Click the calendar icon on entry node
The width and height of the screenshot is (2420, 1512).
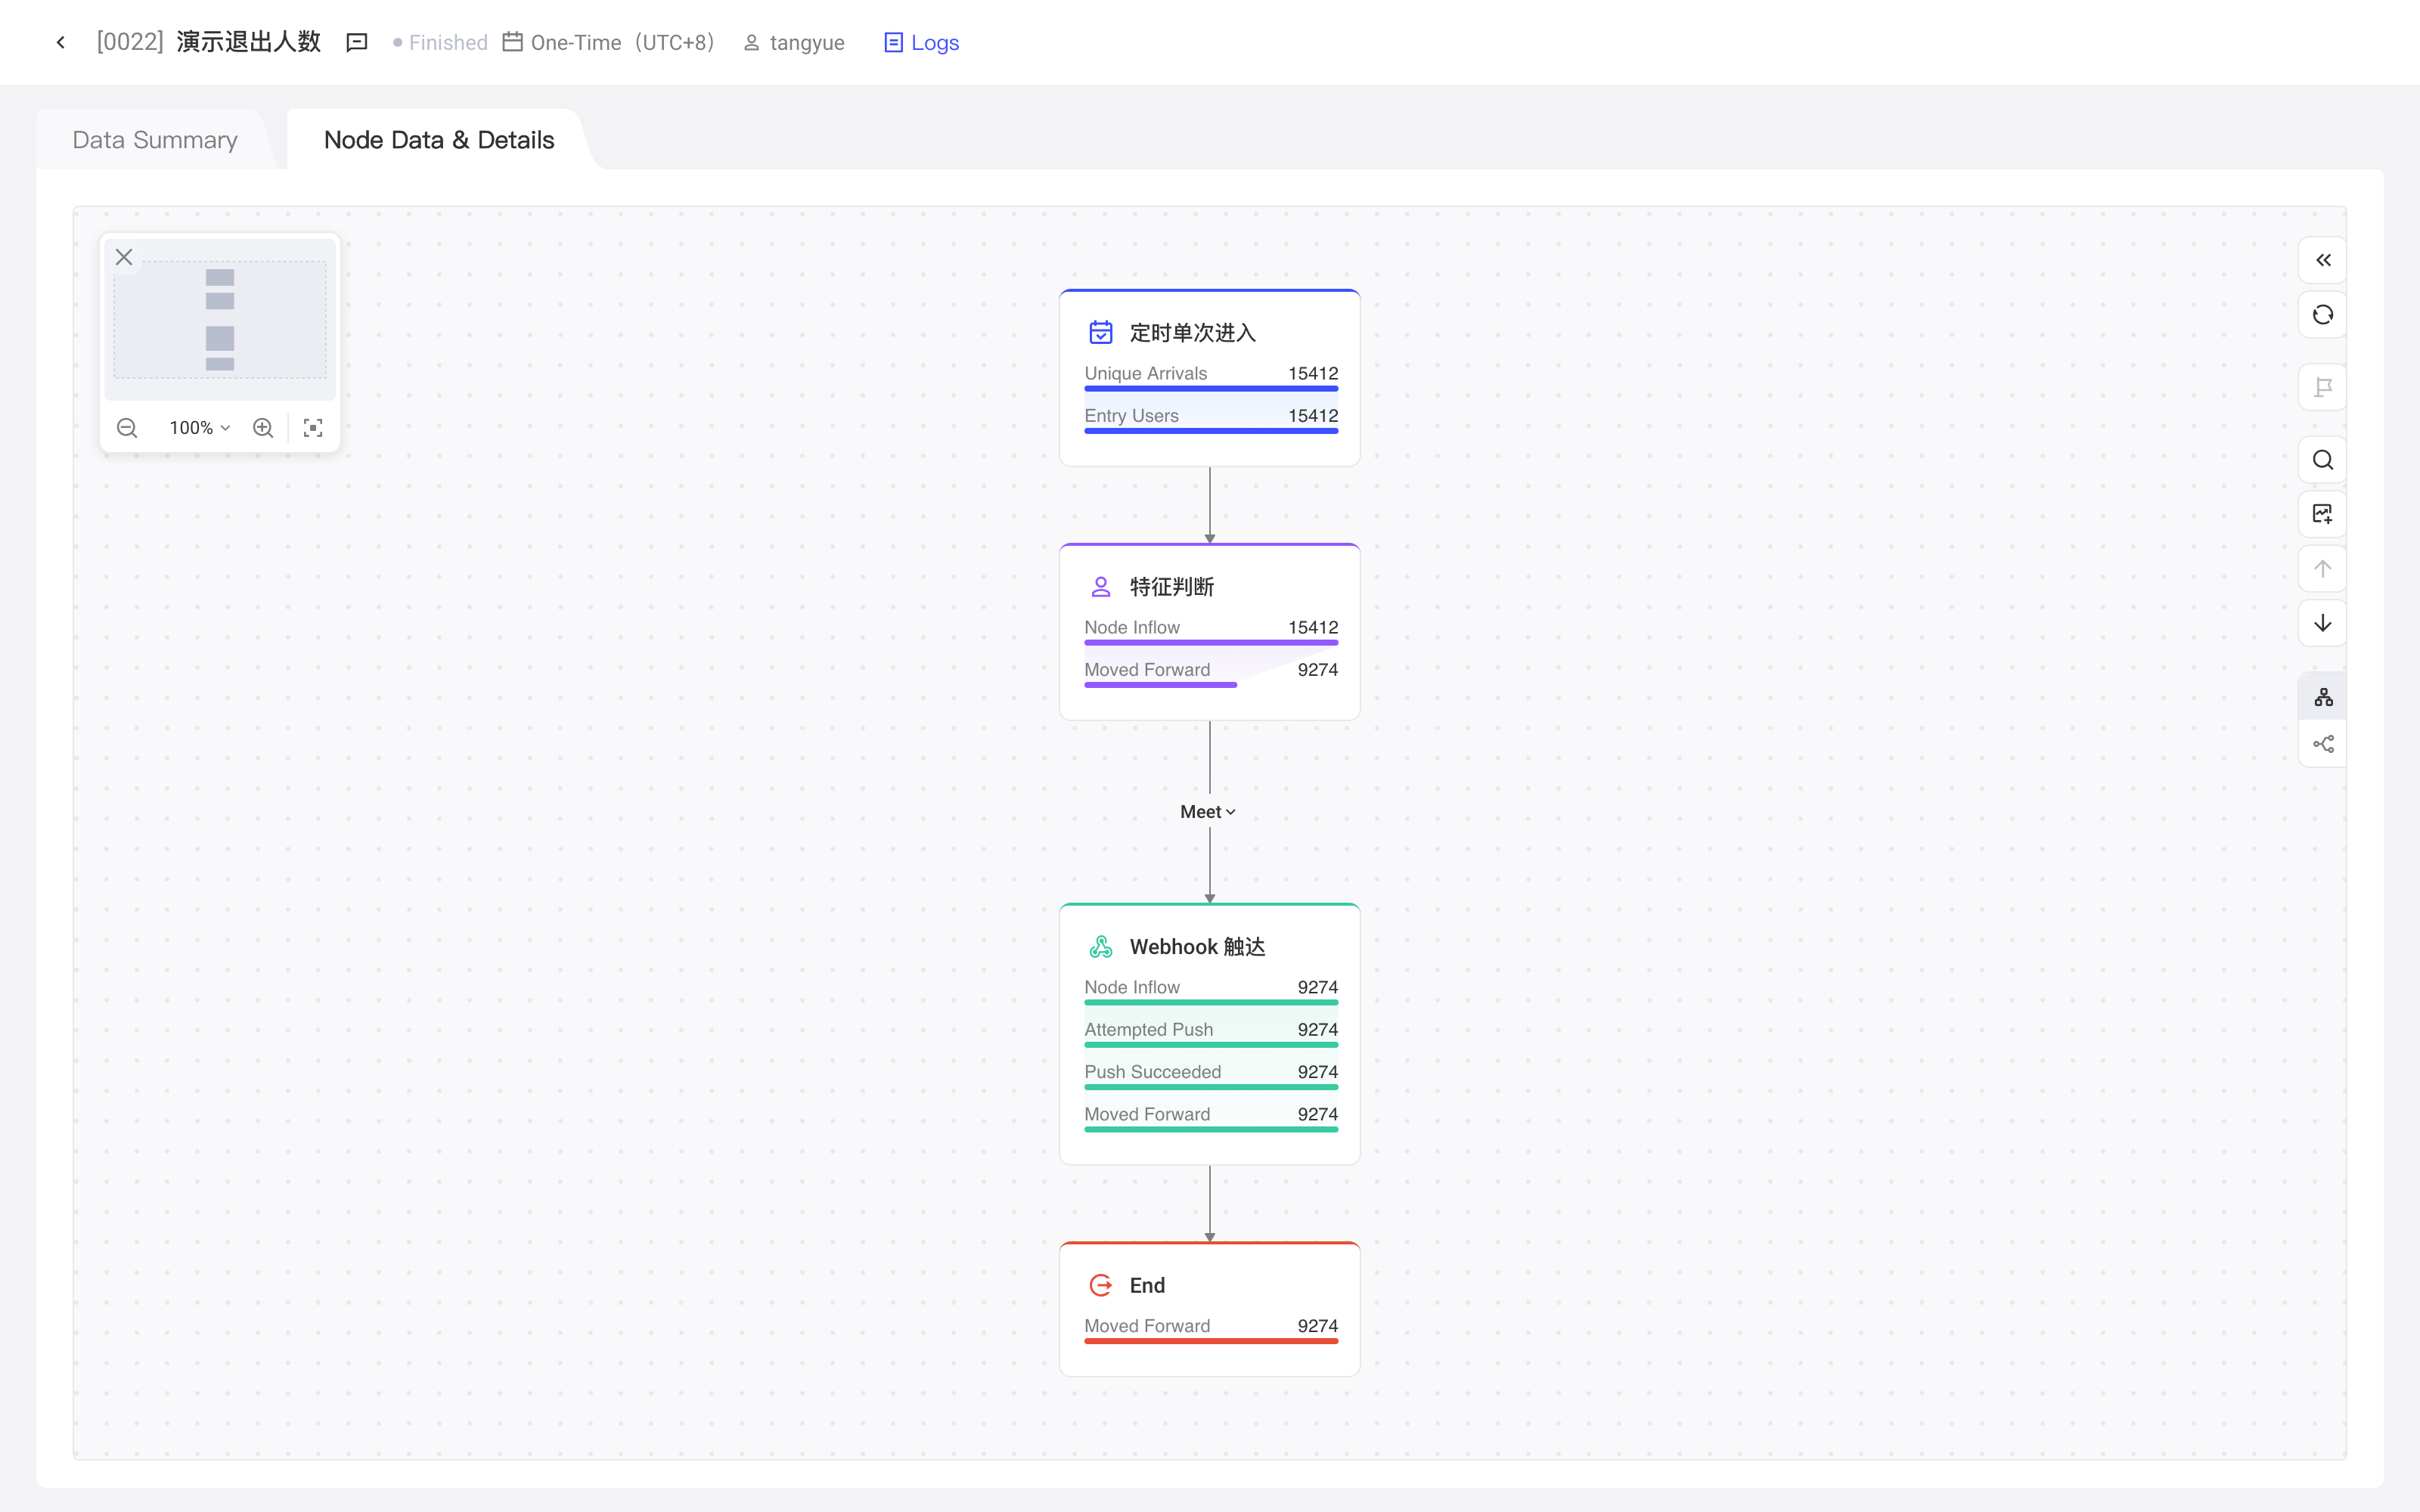tap(1100, 332)
